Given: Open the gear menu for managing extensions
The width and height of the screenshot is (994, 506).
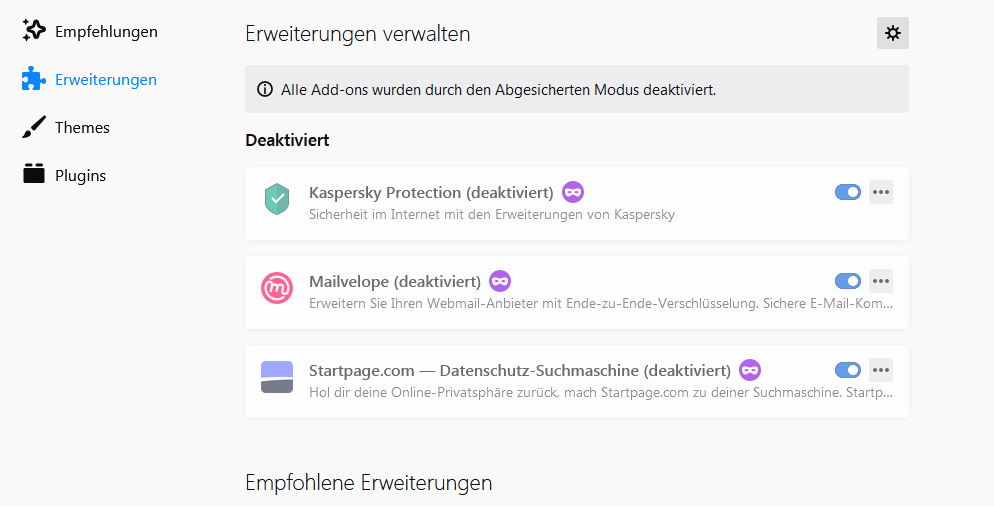Looking at the screenshot, I should pos(893,33).
